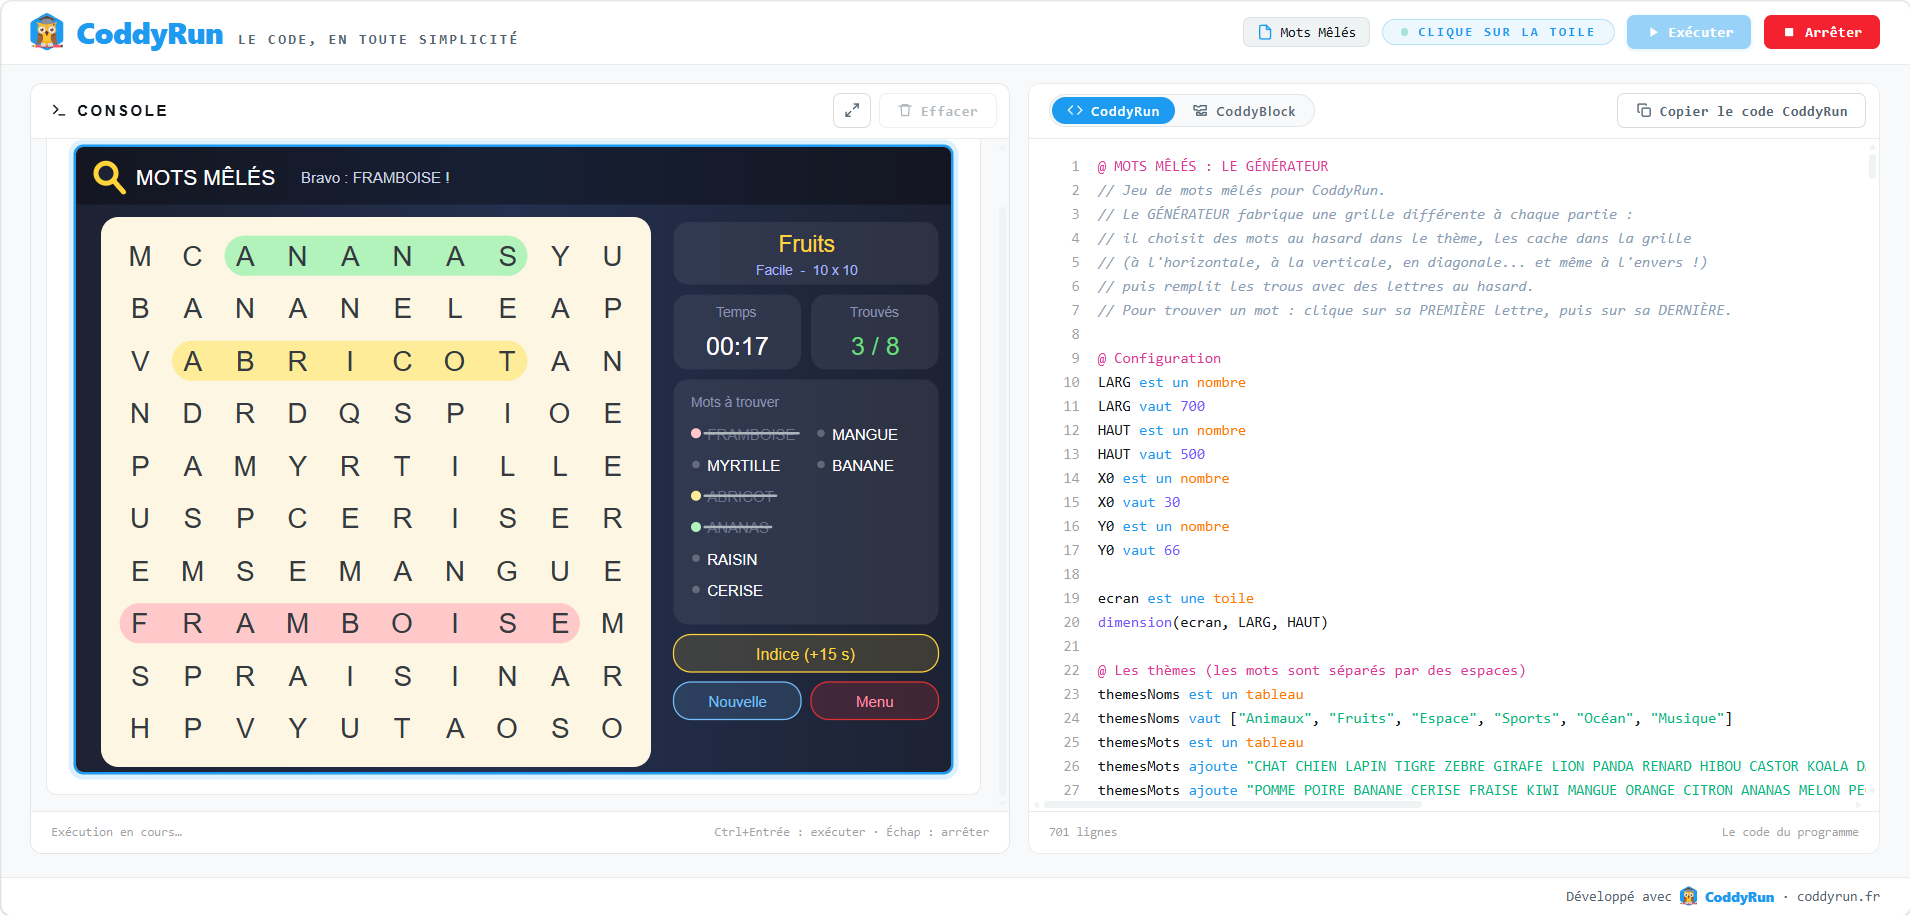Click RAISIN in the words list
The image size is (1910, 915).
point(732,559)
